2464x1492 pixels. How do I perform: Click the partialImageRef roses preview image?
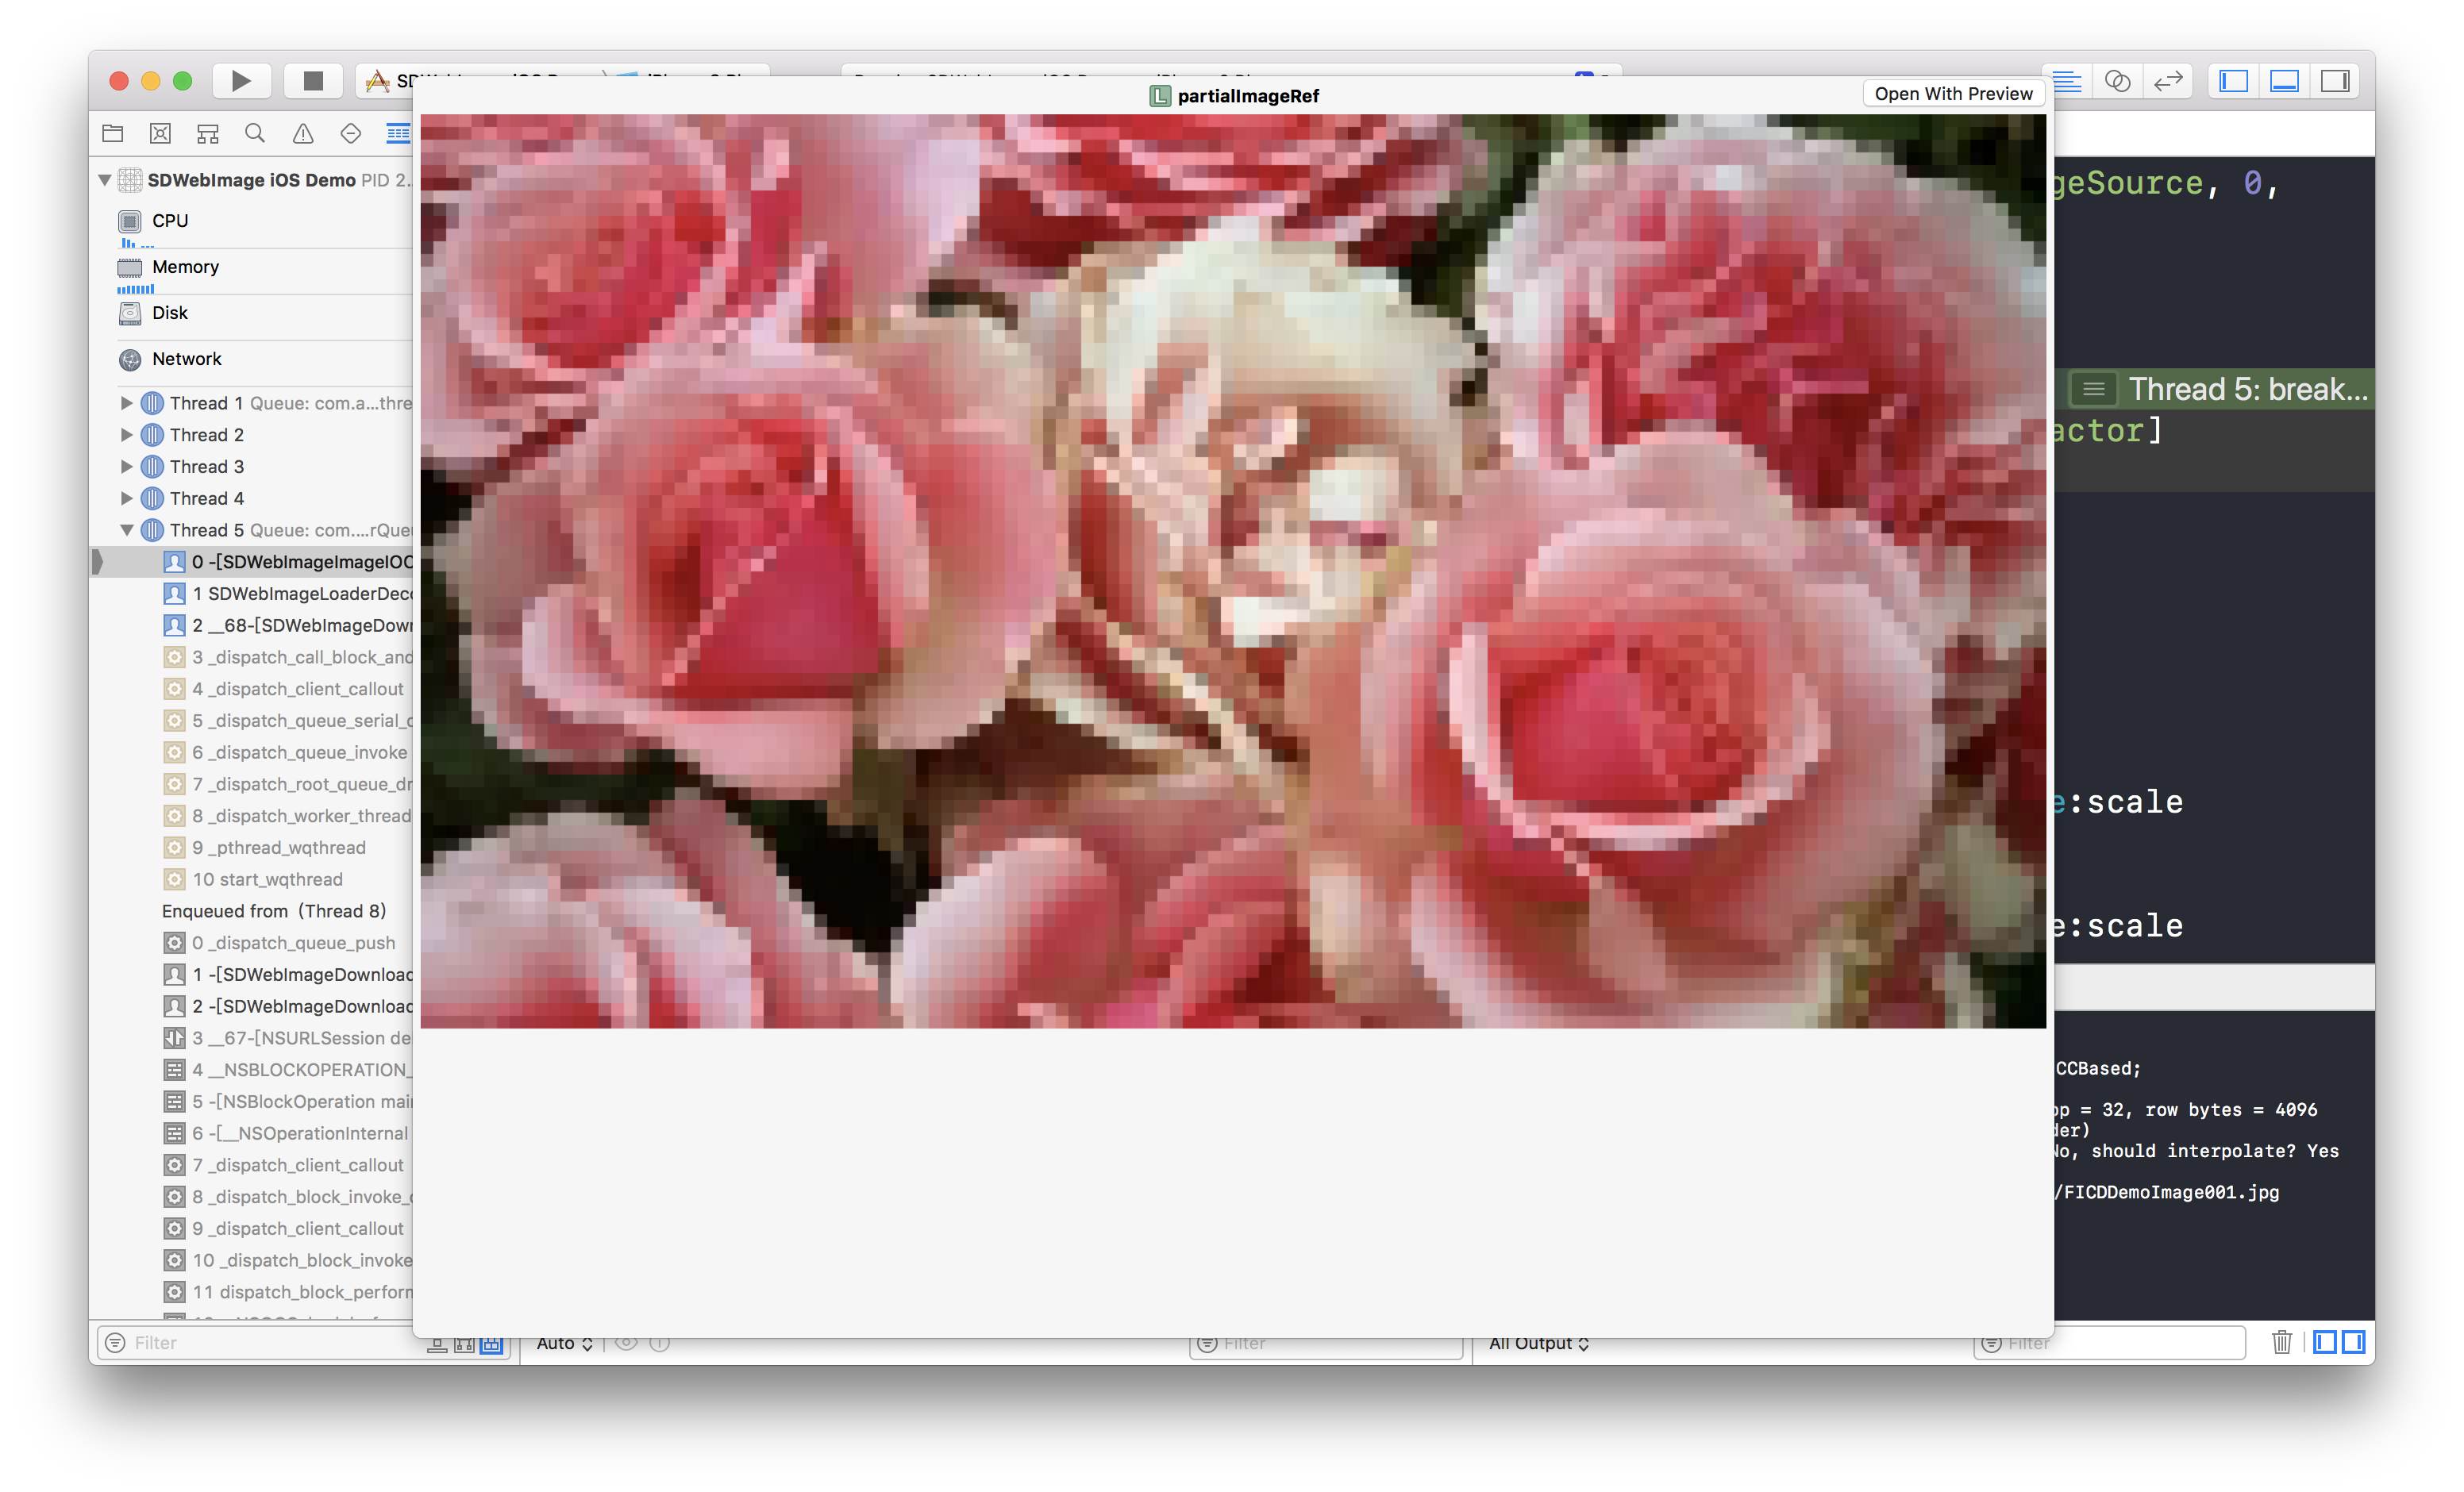tap(1233, 571)
